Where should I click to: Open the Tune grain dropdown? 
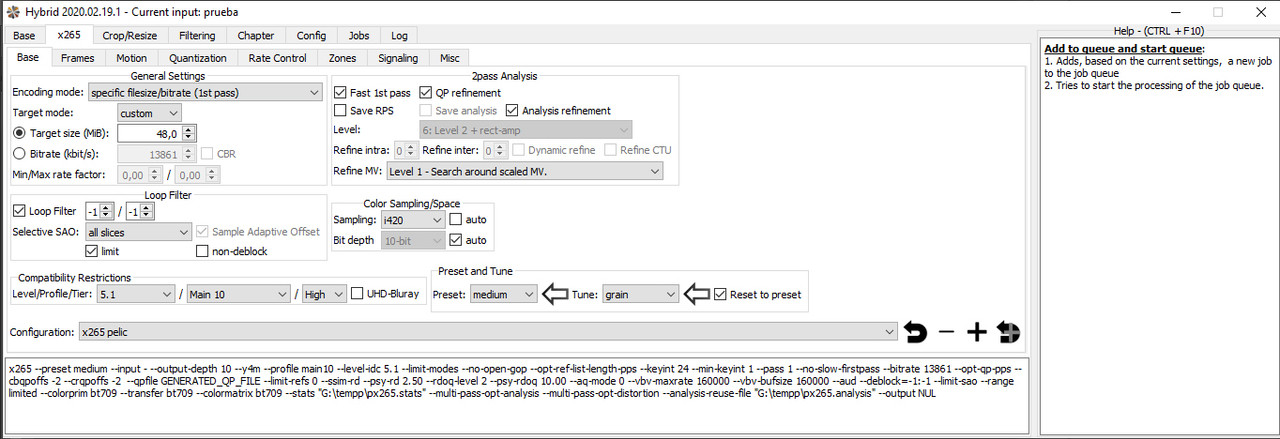(x=640, y=295)
